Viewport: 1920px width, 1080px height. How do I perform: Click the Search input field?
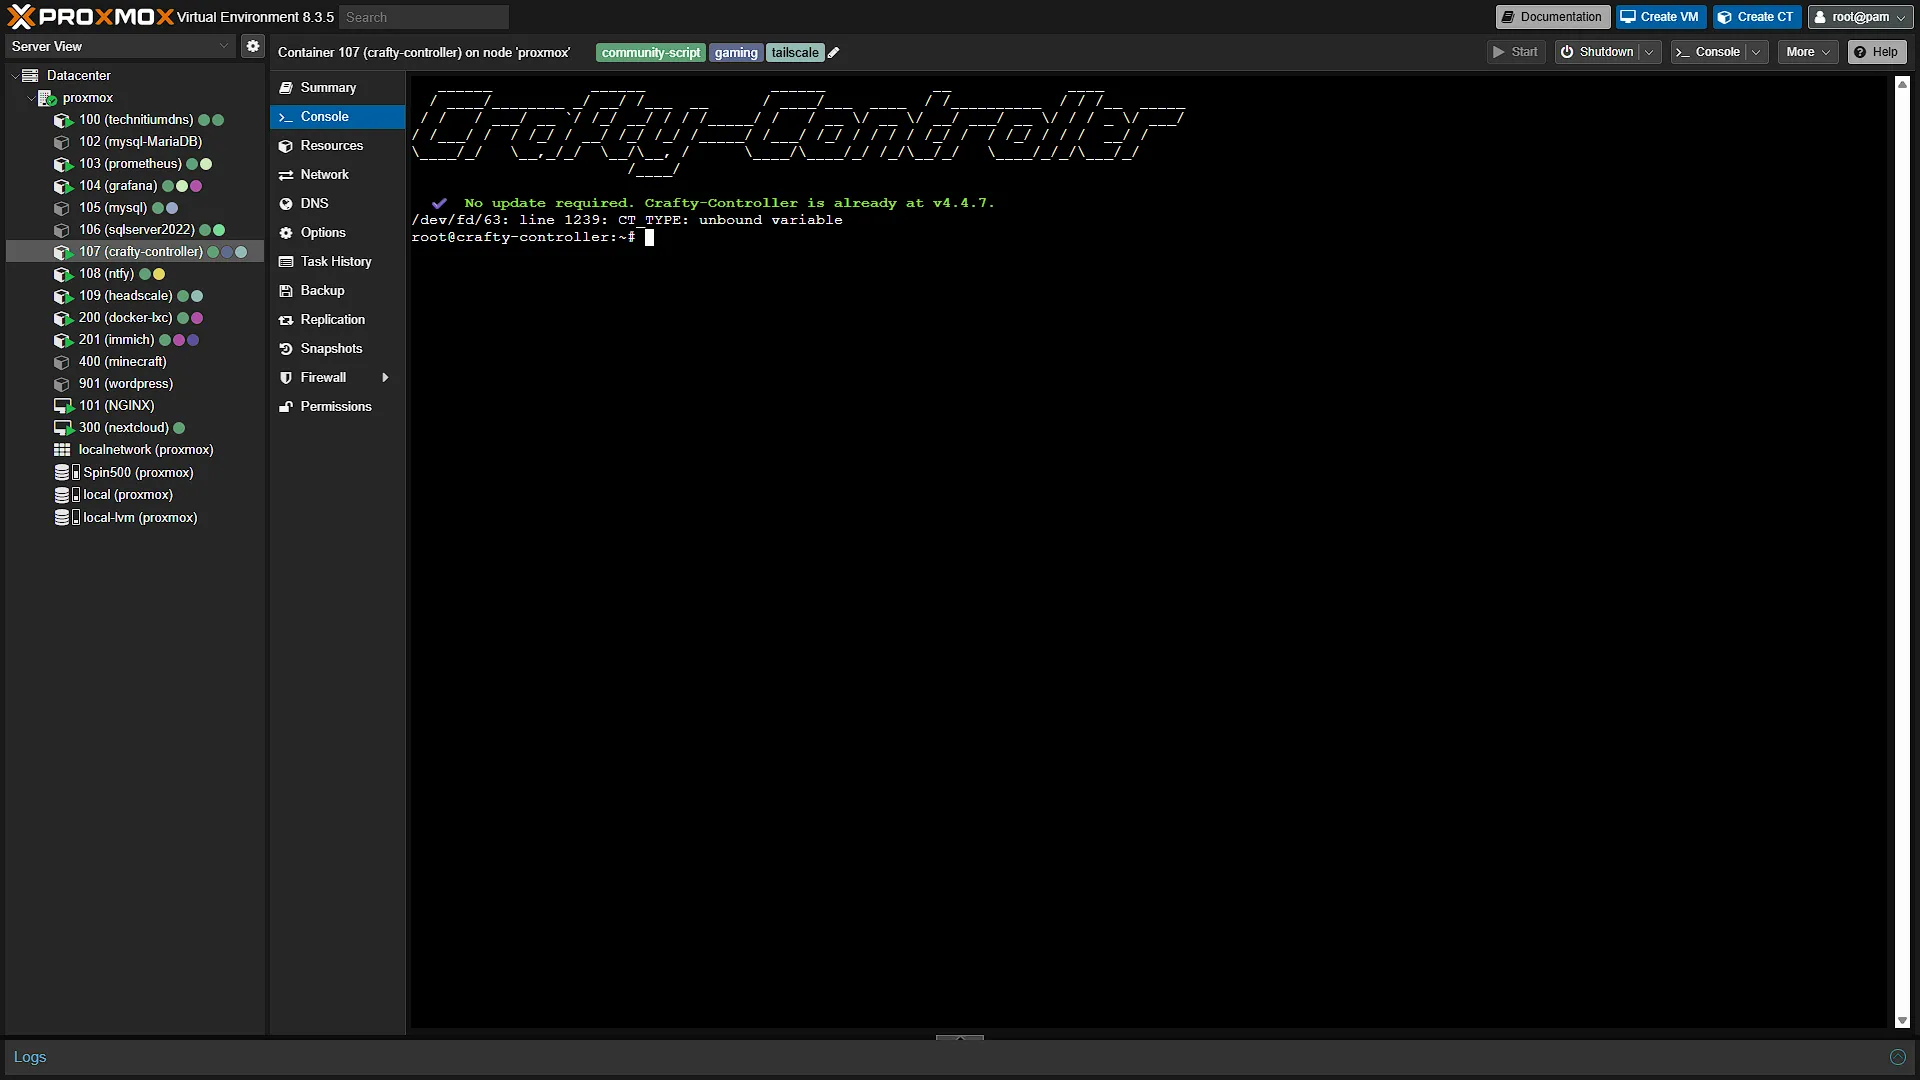click(x=424, y=17)
